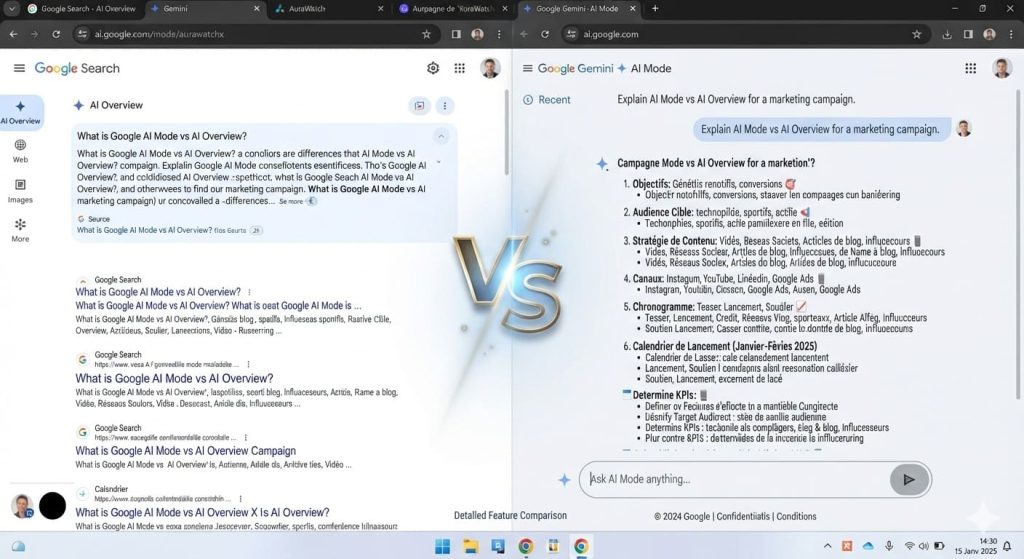Image resolution: width=1024 pixels, height=559 pixels.
Task: Reload page in right browser window
Action: coord(545,34)
